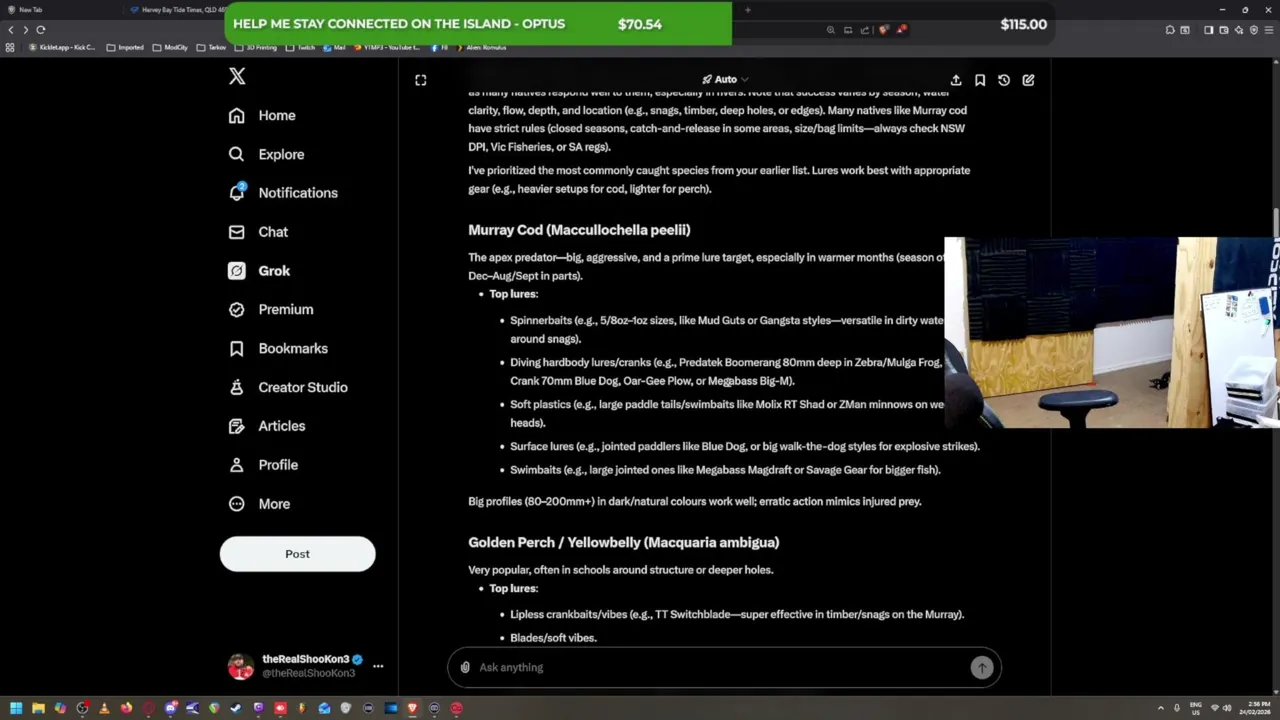Open Articles in the sidebar
Viewport: 1280px width, 720px height.
[266, 426]
